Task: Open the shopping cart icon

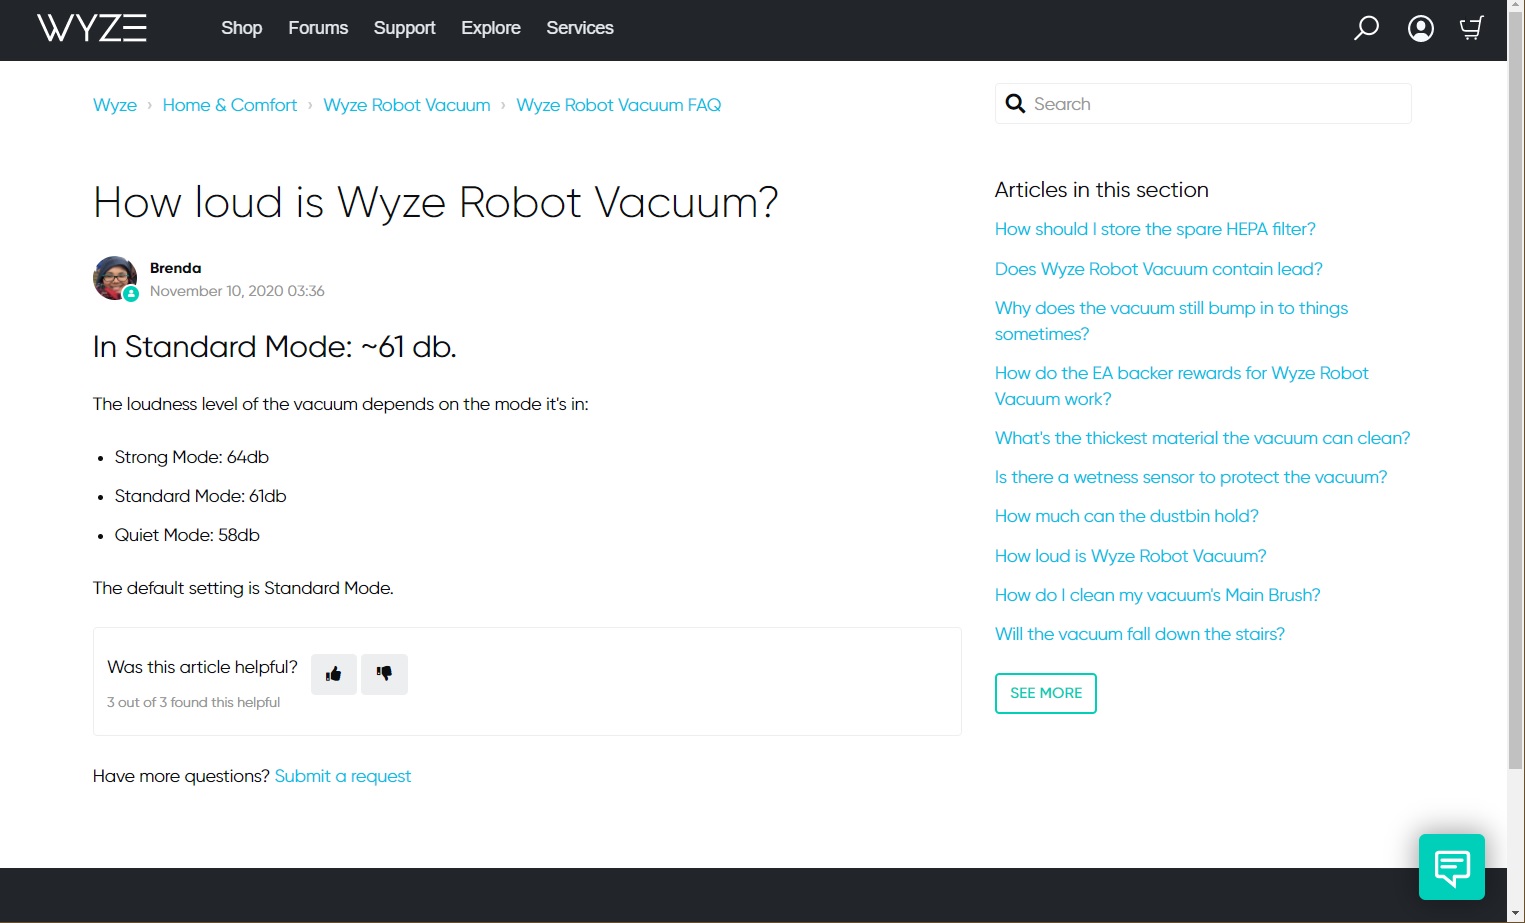Action: (1471, 28)
